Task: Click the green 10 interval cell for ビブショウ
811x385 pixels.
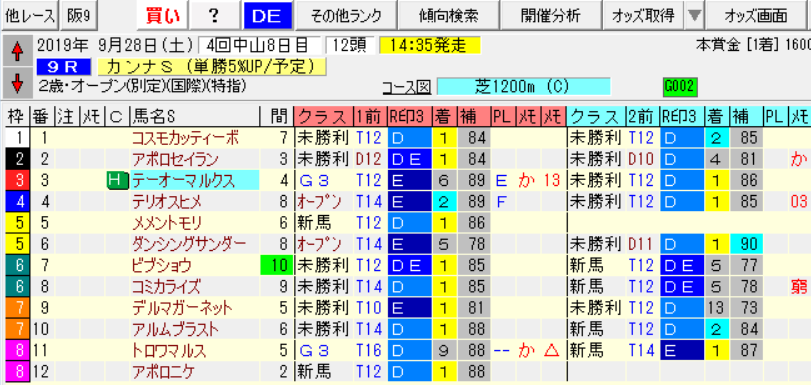Action: click(x=277, y=265)
